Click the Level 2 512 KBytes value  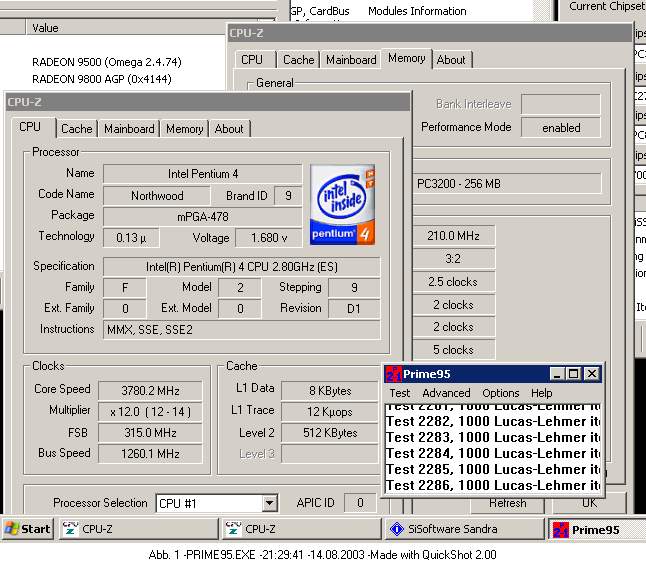[x=330, y=433]
